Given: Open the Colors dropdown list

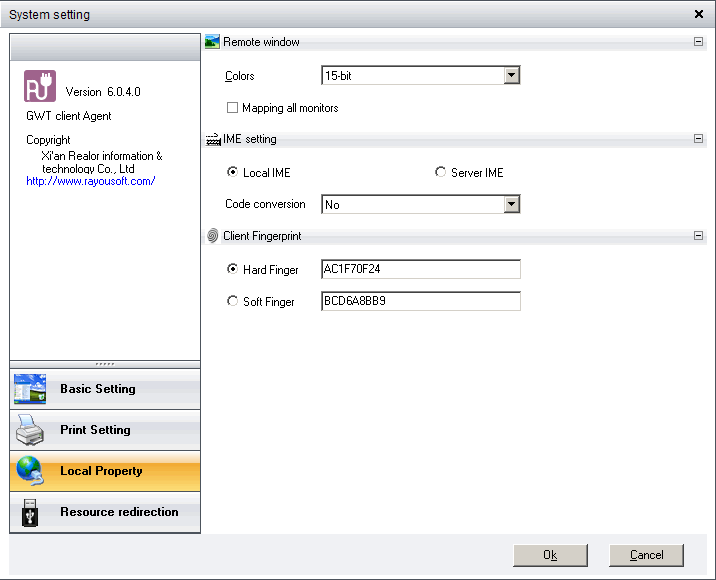Looking at the screenshot, I should coord(511,76).
